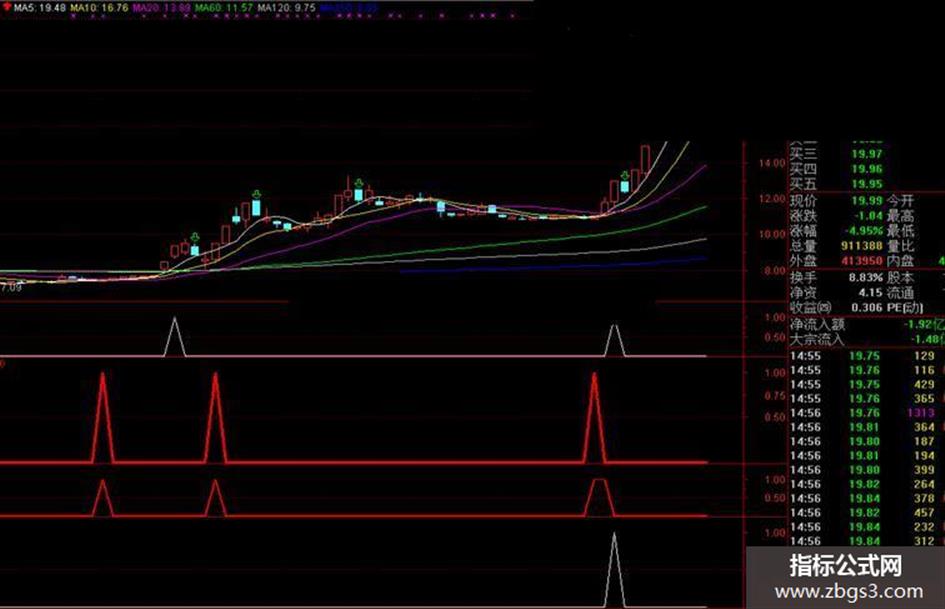The width and height of the screenshot is (945, 609).
Task: Click the red diamond icon before MA5
Action: (x=7, y=7)
